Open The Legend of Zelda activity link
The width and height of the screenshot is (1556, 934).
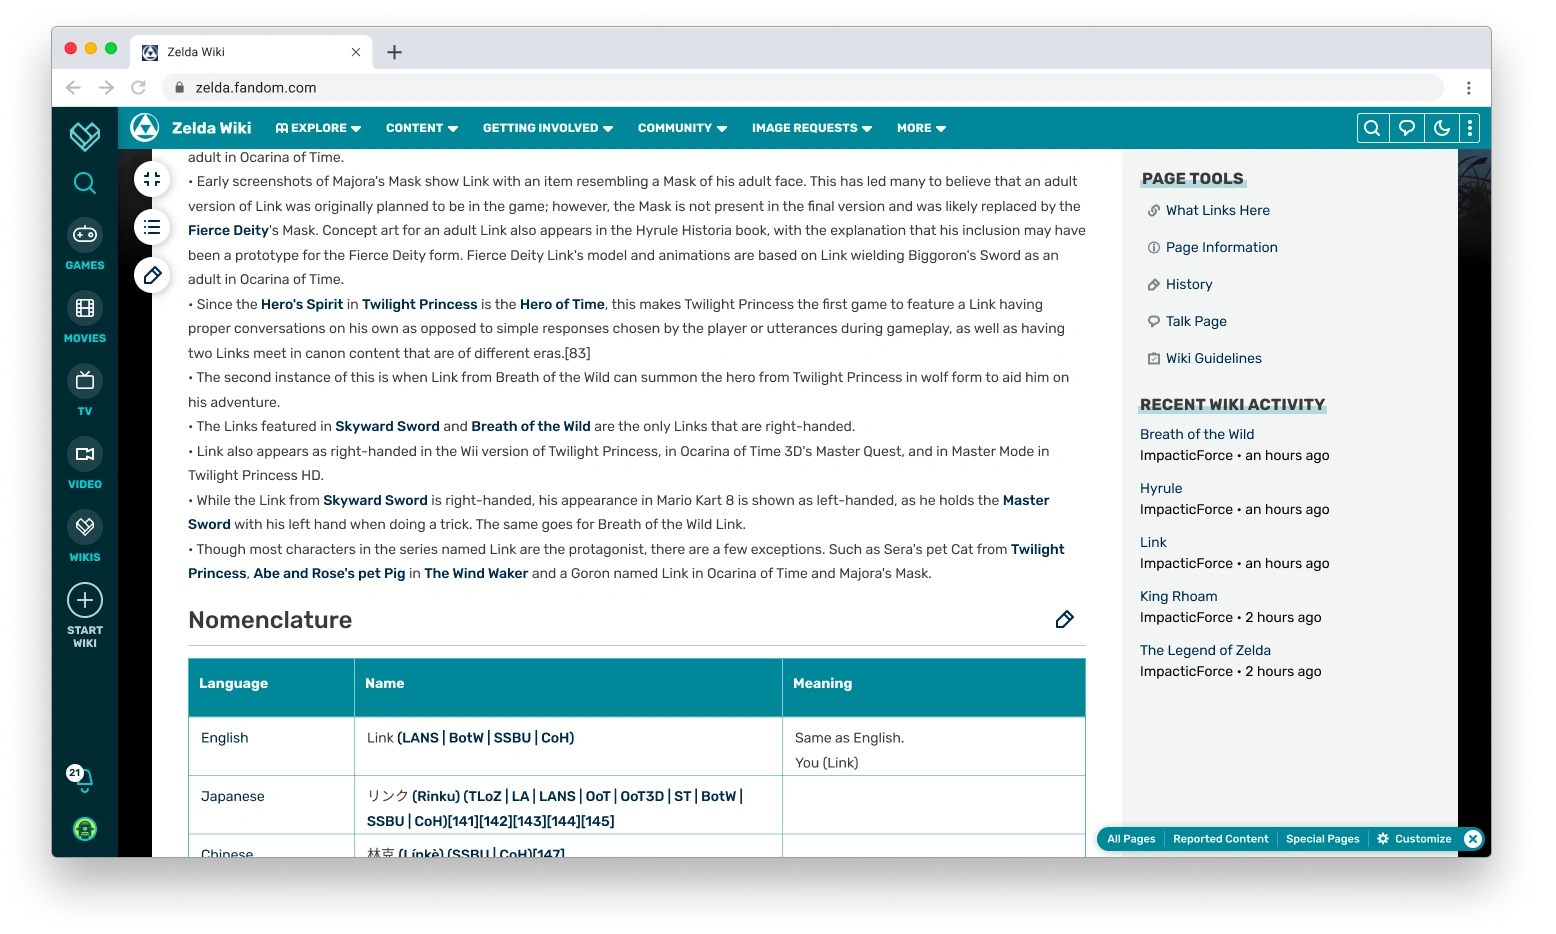[x=1205, y=650]
